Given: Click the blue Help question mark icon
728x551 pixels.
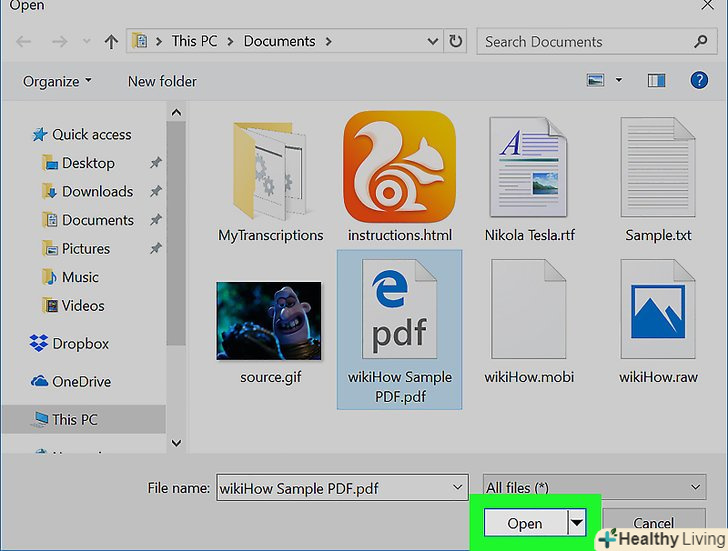Looking at the screenshot, I should click(x=699, y=80).
